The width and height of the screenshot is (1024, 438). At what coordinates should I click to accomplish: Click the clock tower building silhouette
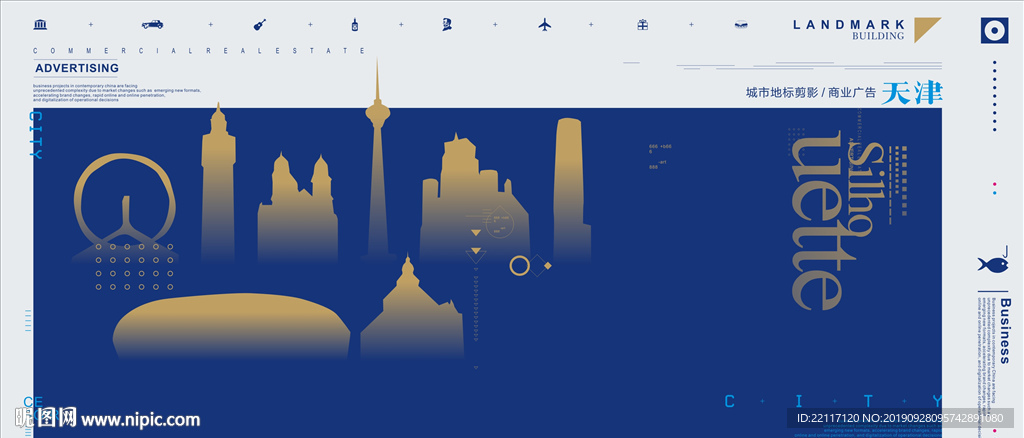[x=218, y=182]
